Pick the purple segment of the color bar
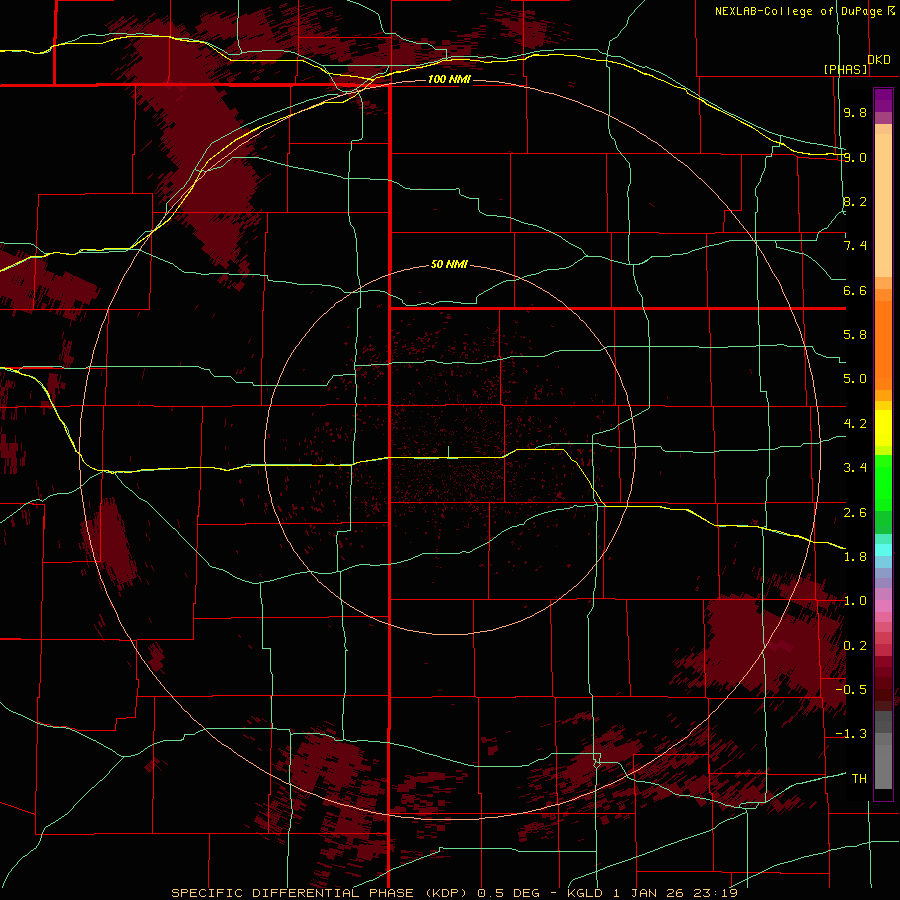 click(883, 100)
